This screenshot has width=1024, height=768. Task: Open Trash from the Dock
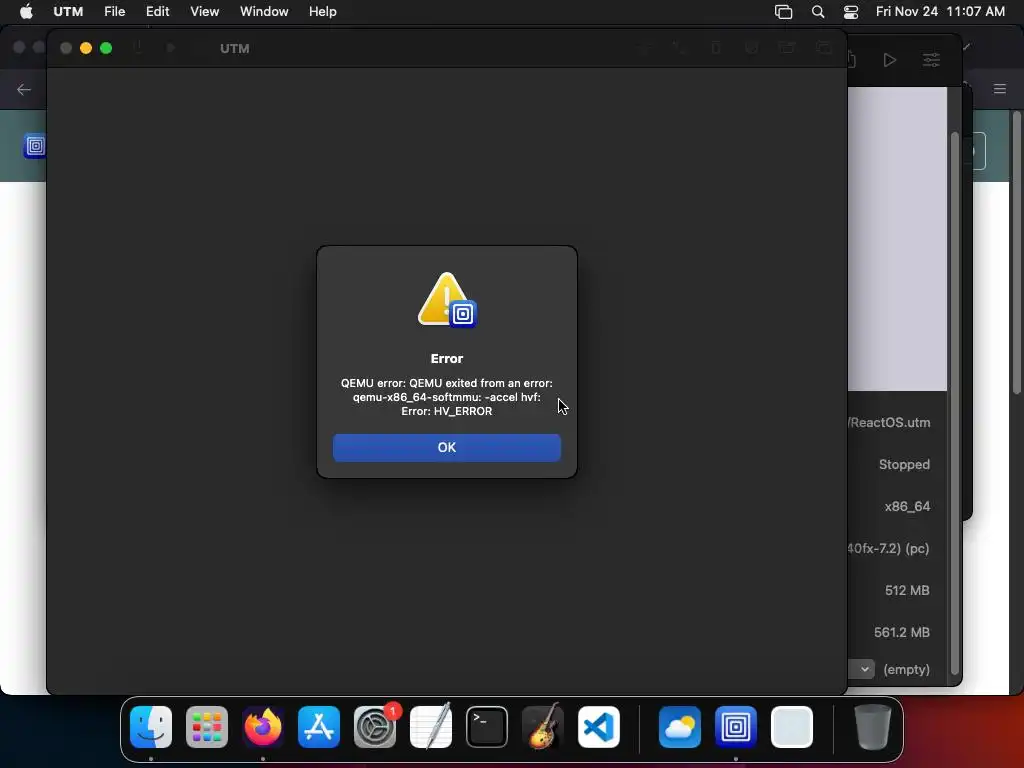872,727
